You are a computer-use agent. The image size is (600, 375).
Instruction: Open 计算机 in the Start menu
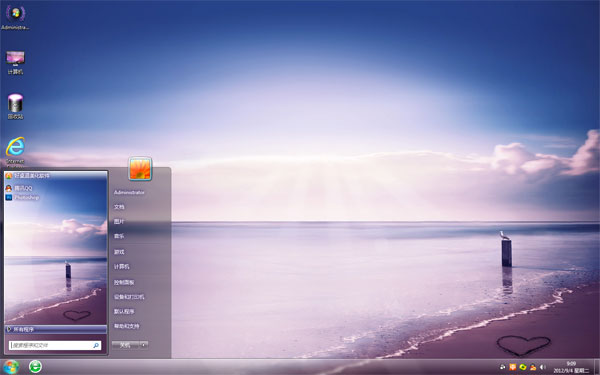[121, 267]
